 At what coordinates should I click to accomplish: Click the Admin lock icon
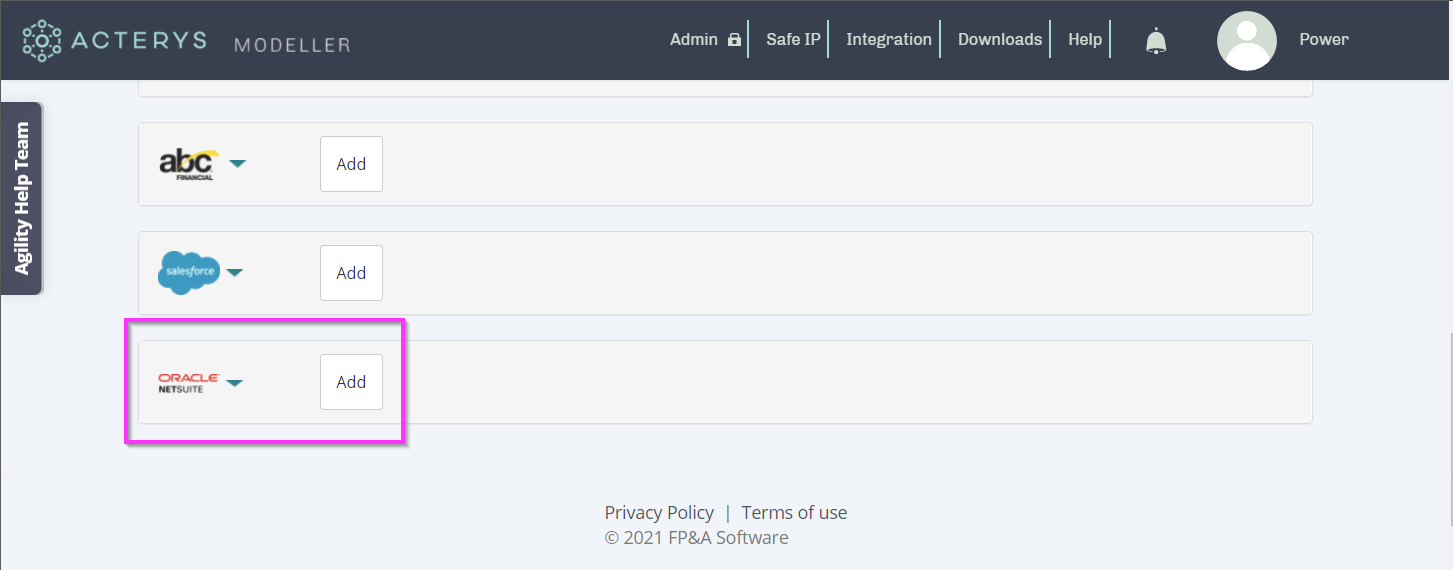click(735, 40)
